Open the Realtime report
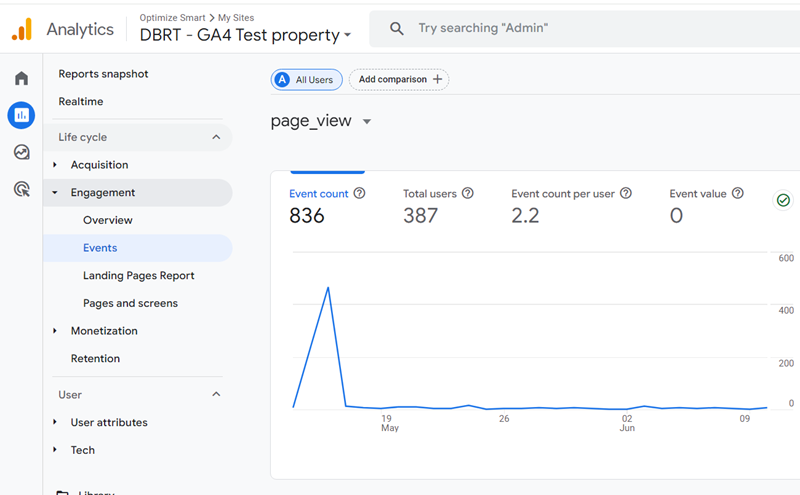The width and height of the screenshot is (800, 495). [x=81, y=102]
